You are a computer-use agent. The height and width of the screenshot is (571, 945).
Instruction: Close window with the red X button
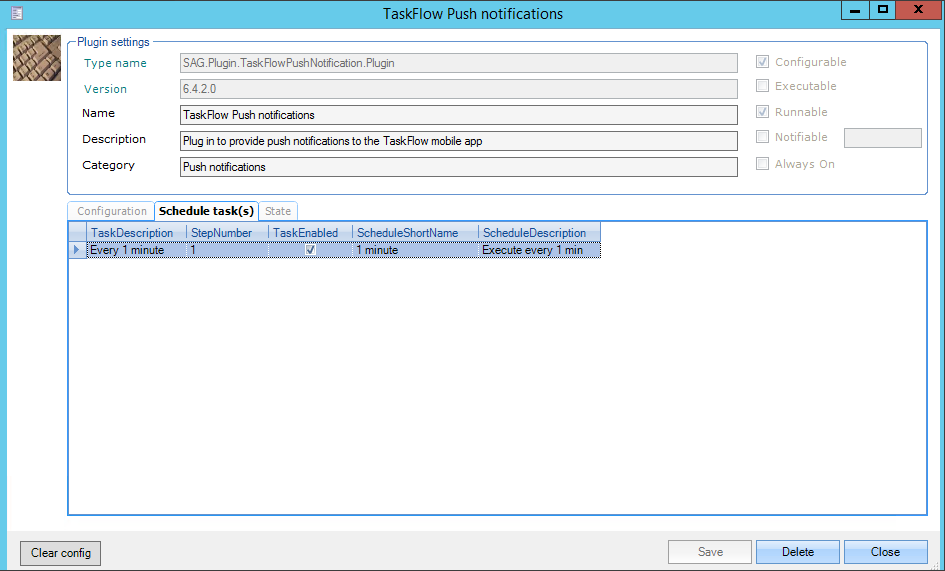pos(918,10)
